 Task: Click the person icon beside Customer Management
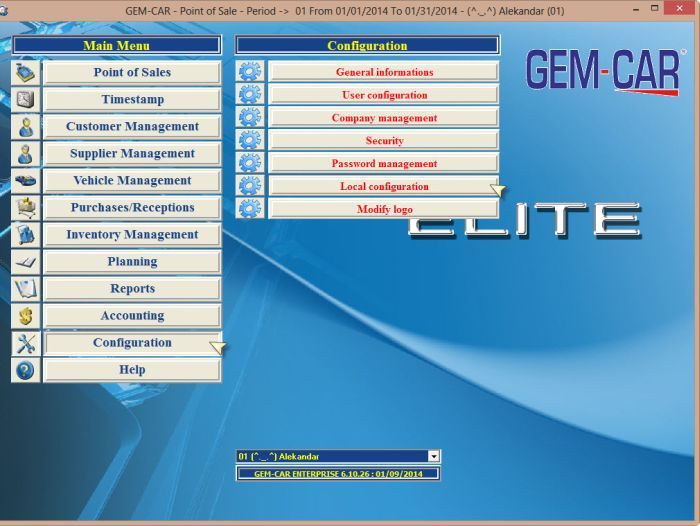(x=26, y=126)
